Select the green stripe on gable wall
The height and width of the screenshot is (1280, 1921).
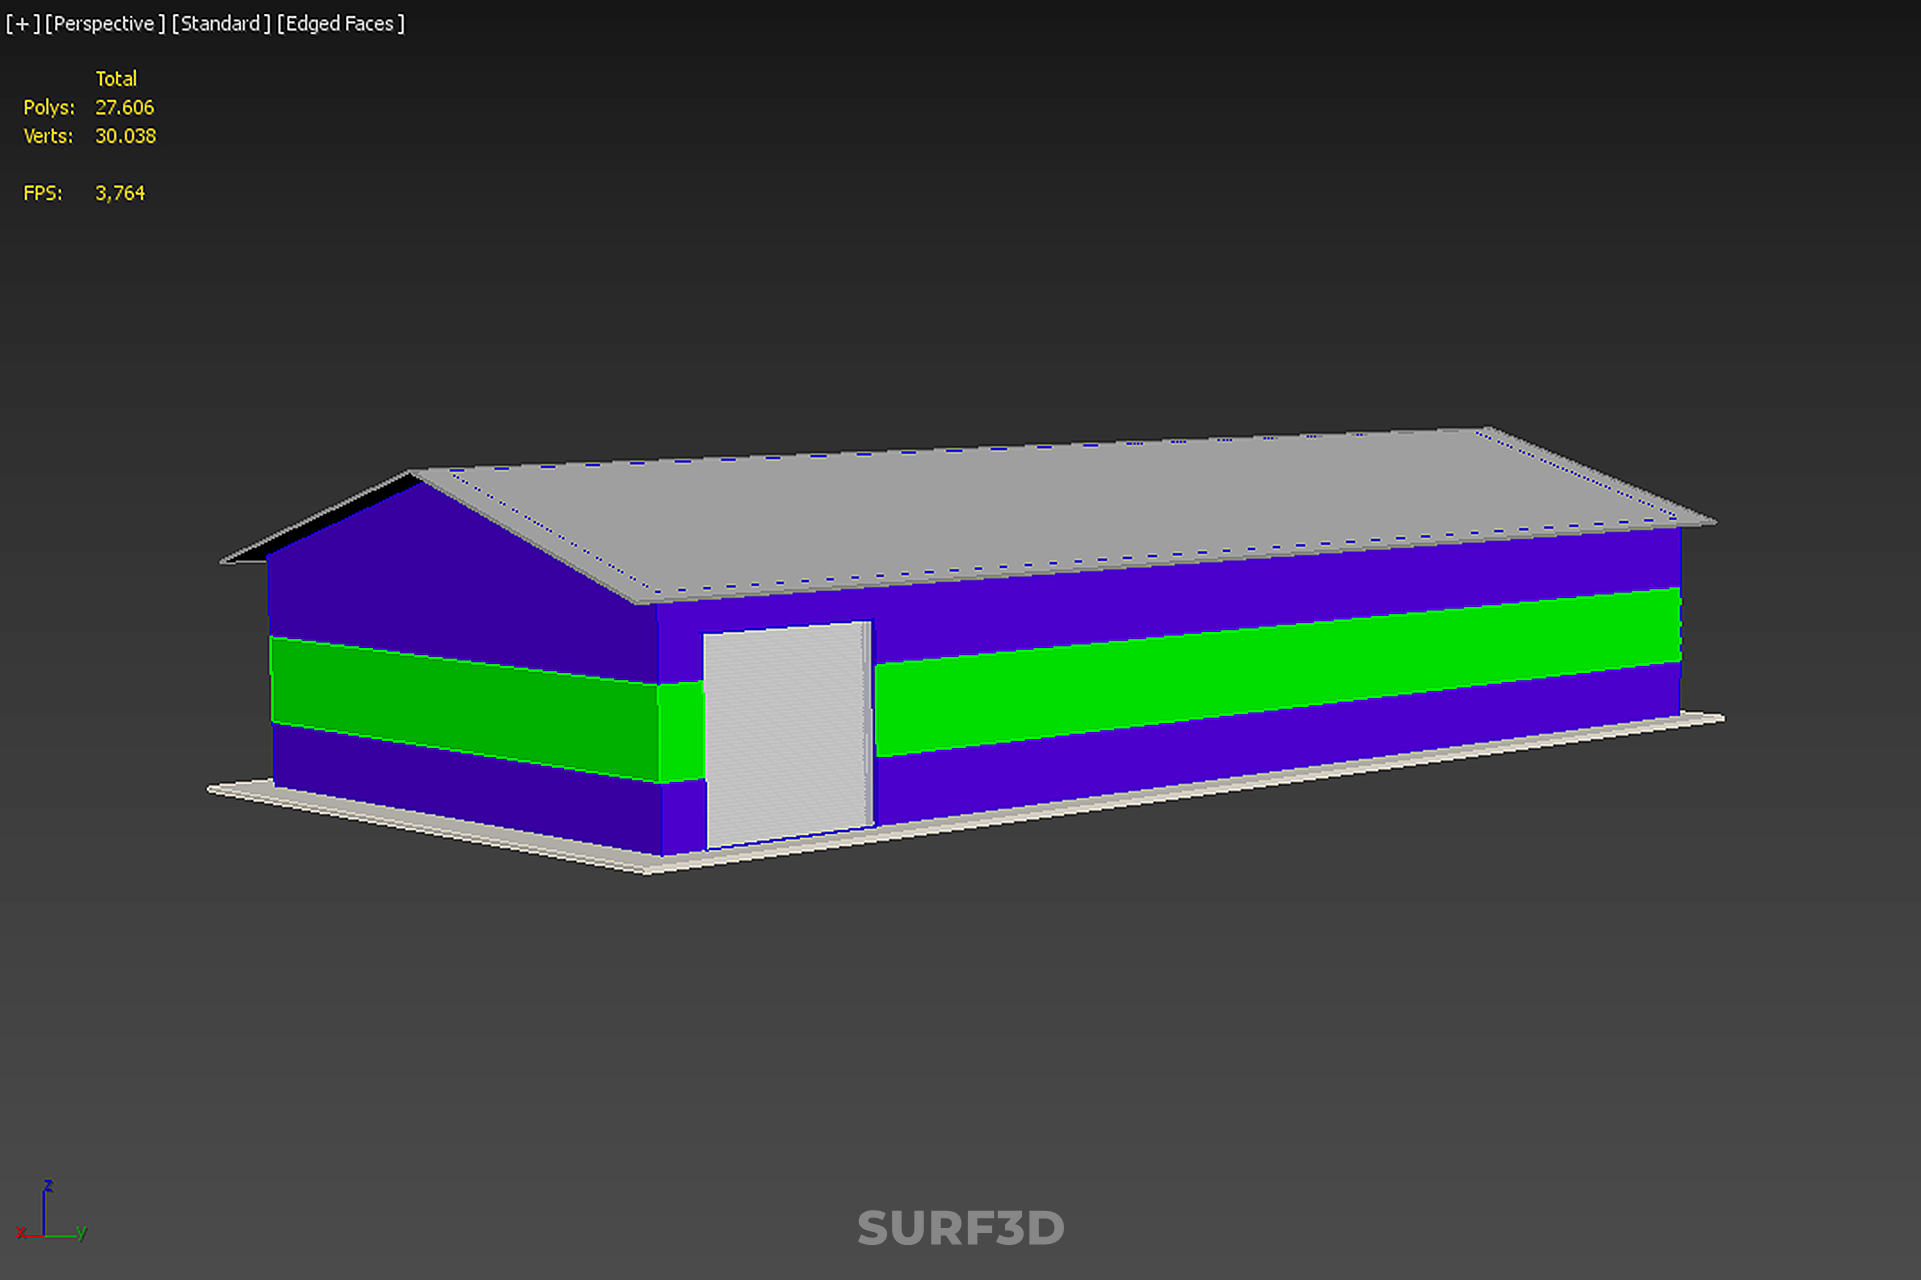click(x=460, y=706)
